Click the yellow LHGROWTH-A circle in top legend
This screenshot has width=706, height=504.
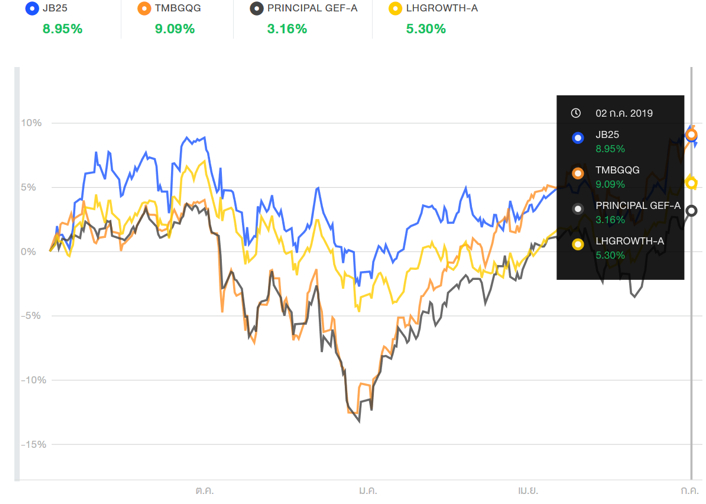(x=395, y=9)
